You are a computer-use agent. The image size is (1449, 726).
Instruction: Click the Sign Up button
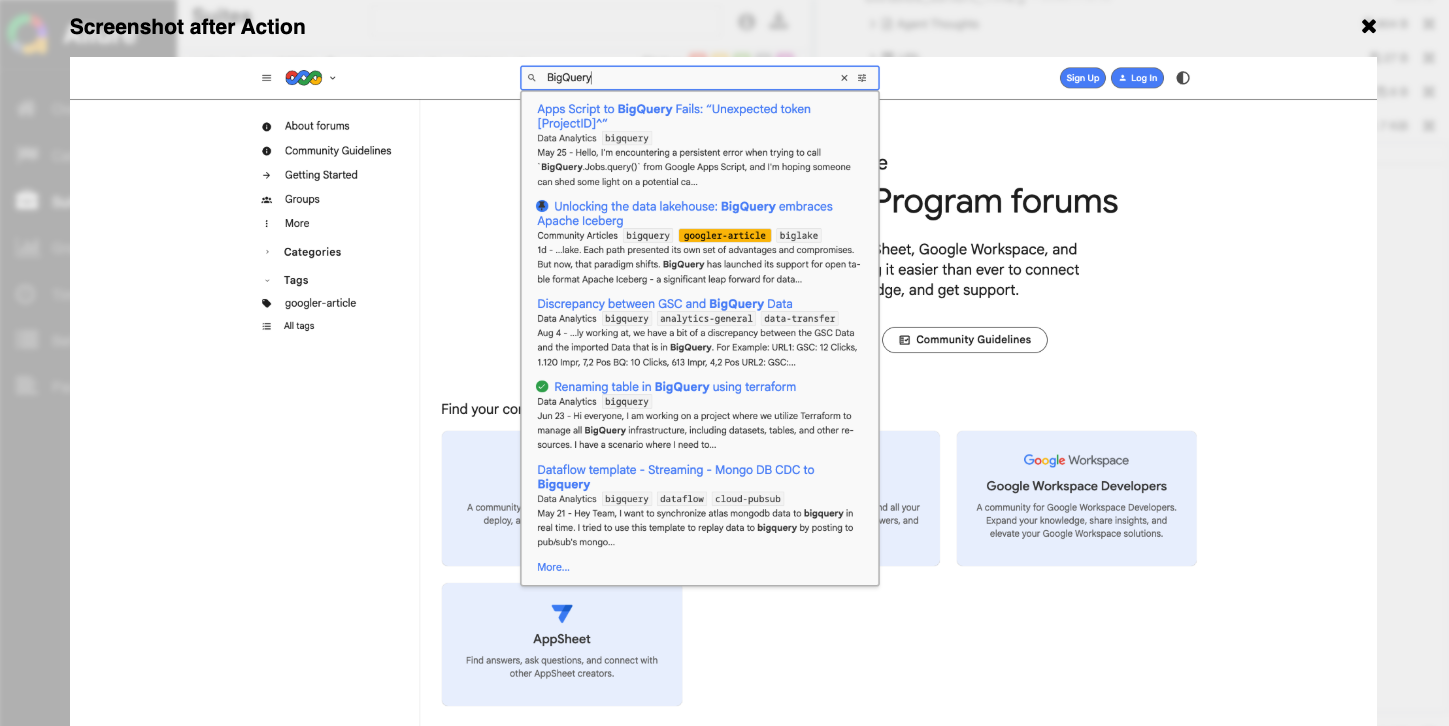[1082, 78]
